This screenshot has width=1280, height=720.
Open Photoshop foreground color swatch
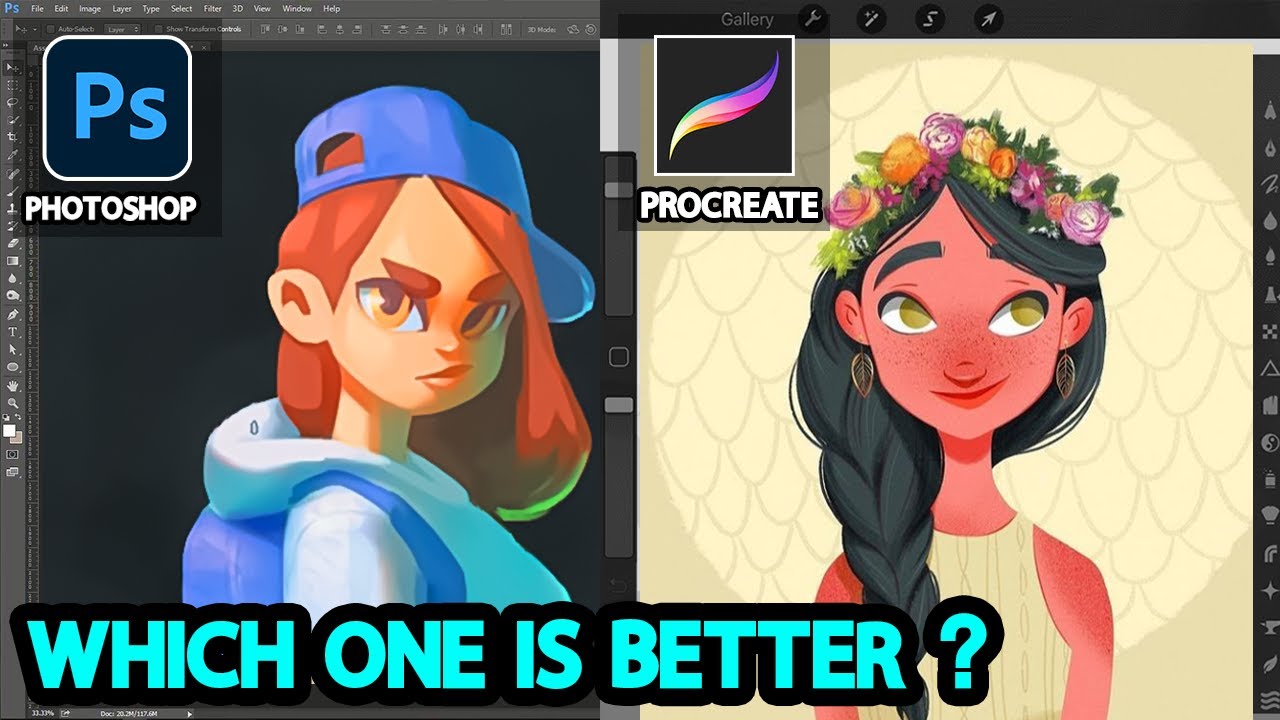point(10,431)
